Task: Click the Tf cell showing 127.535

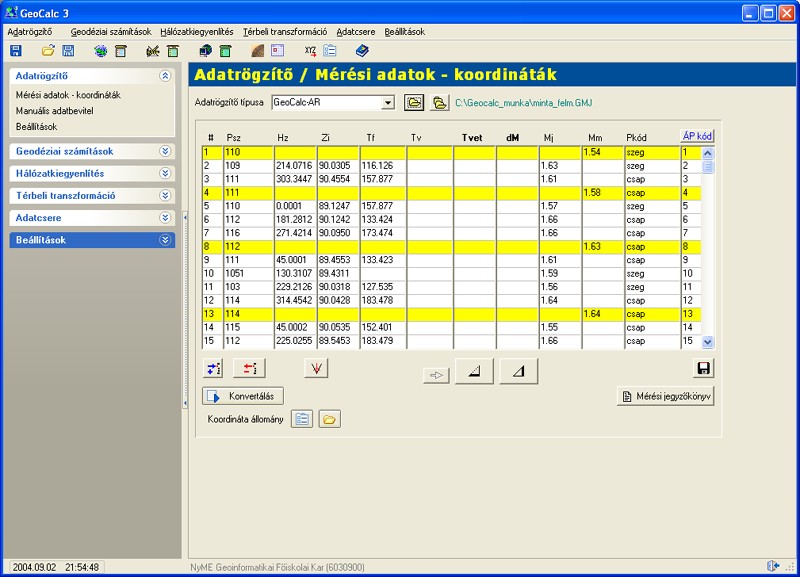Action: (383, 287)
